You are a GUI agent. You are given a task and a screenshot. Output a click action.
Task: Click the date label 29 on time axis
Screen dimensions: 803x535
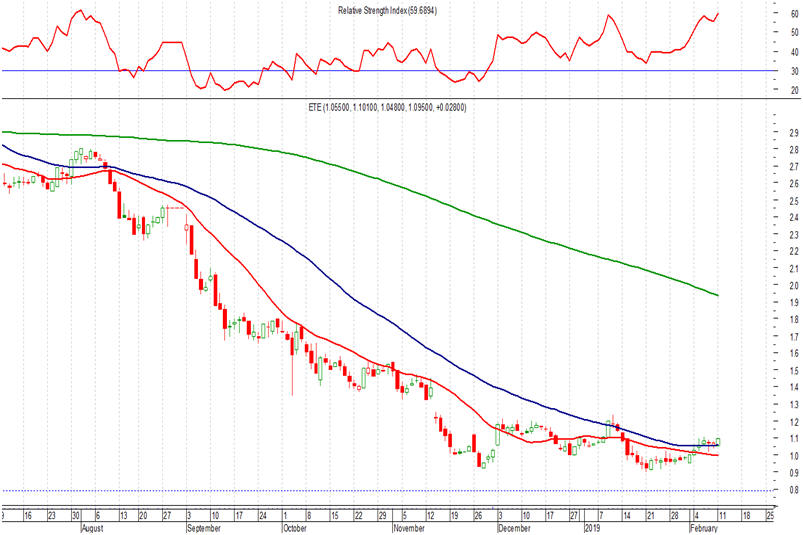pyautogui.click(x=383, y=516)
